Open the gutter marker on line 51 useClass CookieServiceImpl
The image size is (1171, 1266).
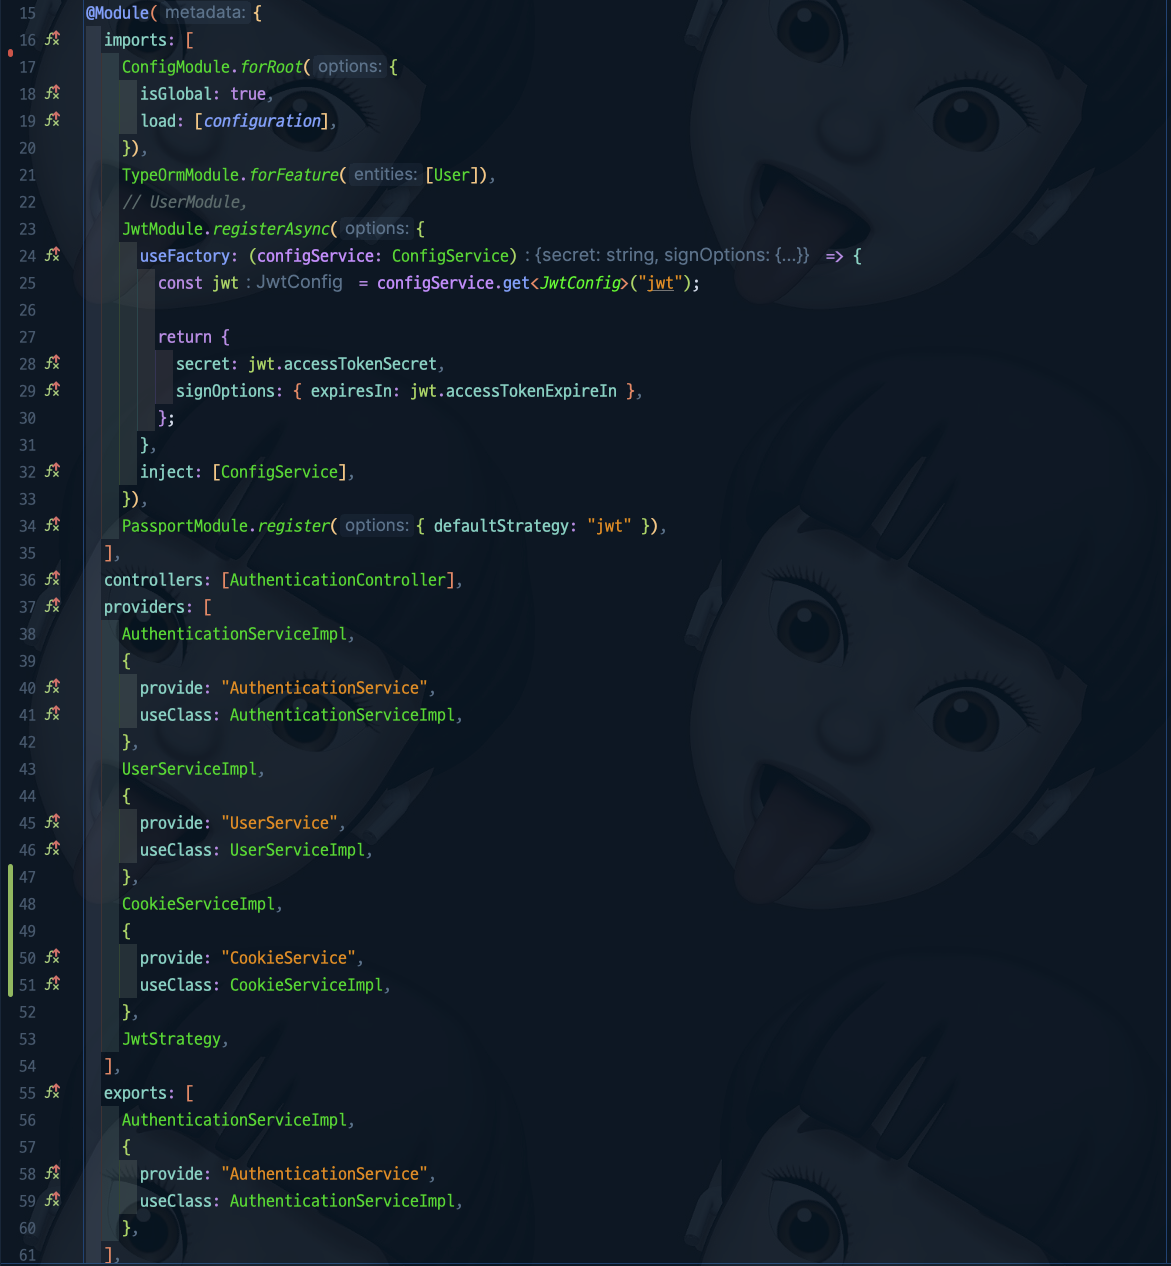pyautogui.click(x=53, y=985)
